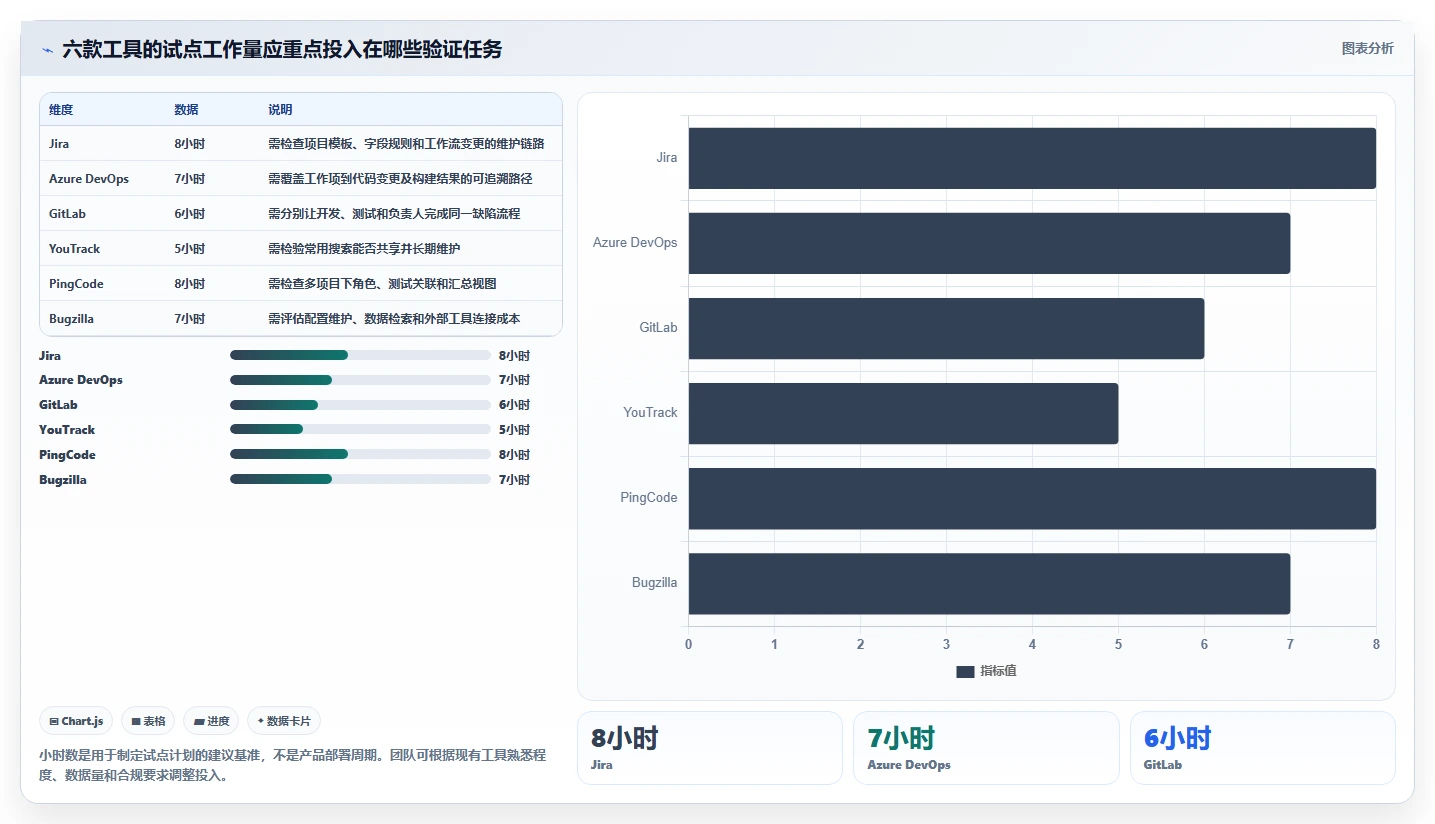Click the Jira progress bar in the progress list
Screen dimensions: 1435x824
coord(360,355)
